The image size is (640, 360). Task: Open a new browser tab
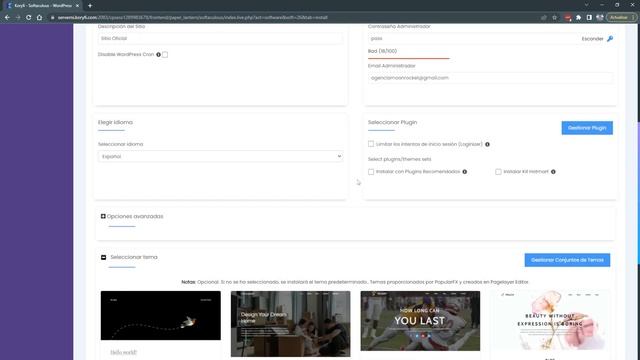(x=90, y=6)
